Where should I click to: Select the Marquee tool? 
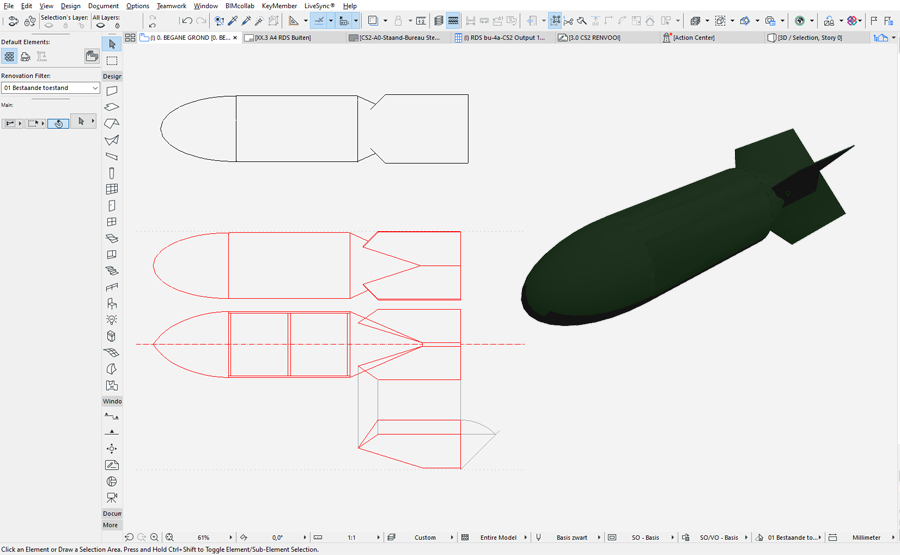pos(112,60)
